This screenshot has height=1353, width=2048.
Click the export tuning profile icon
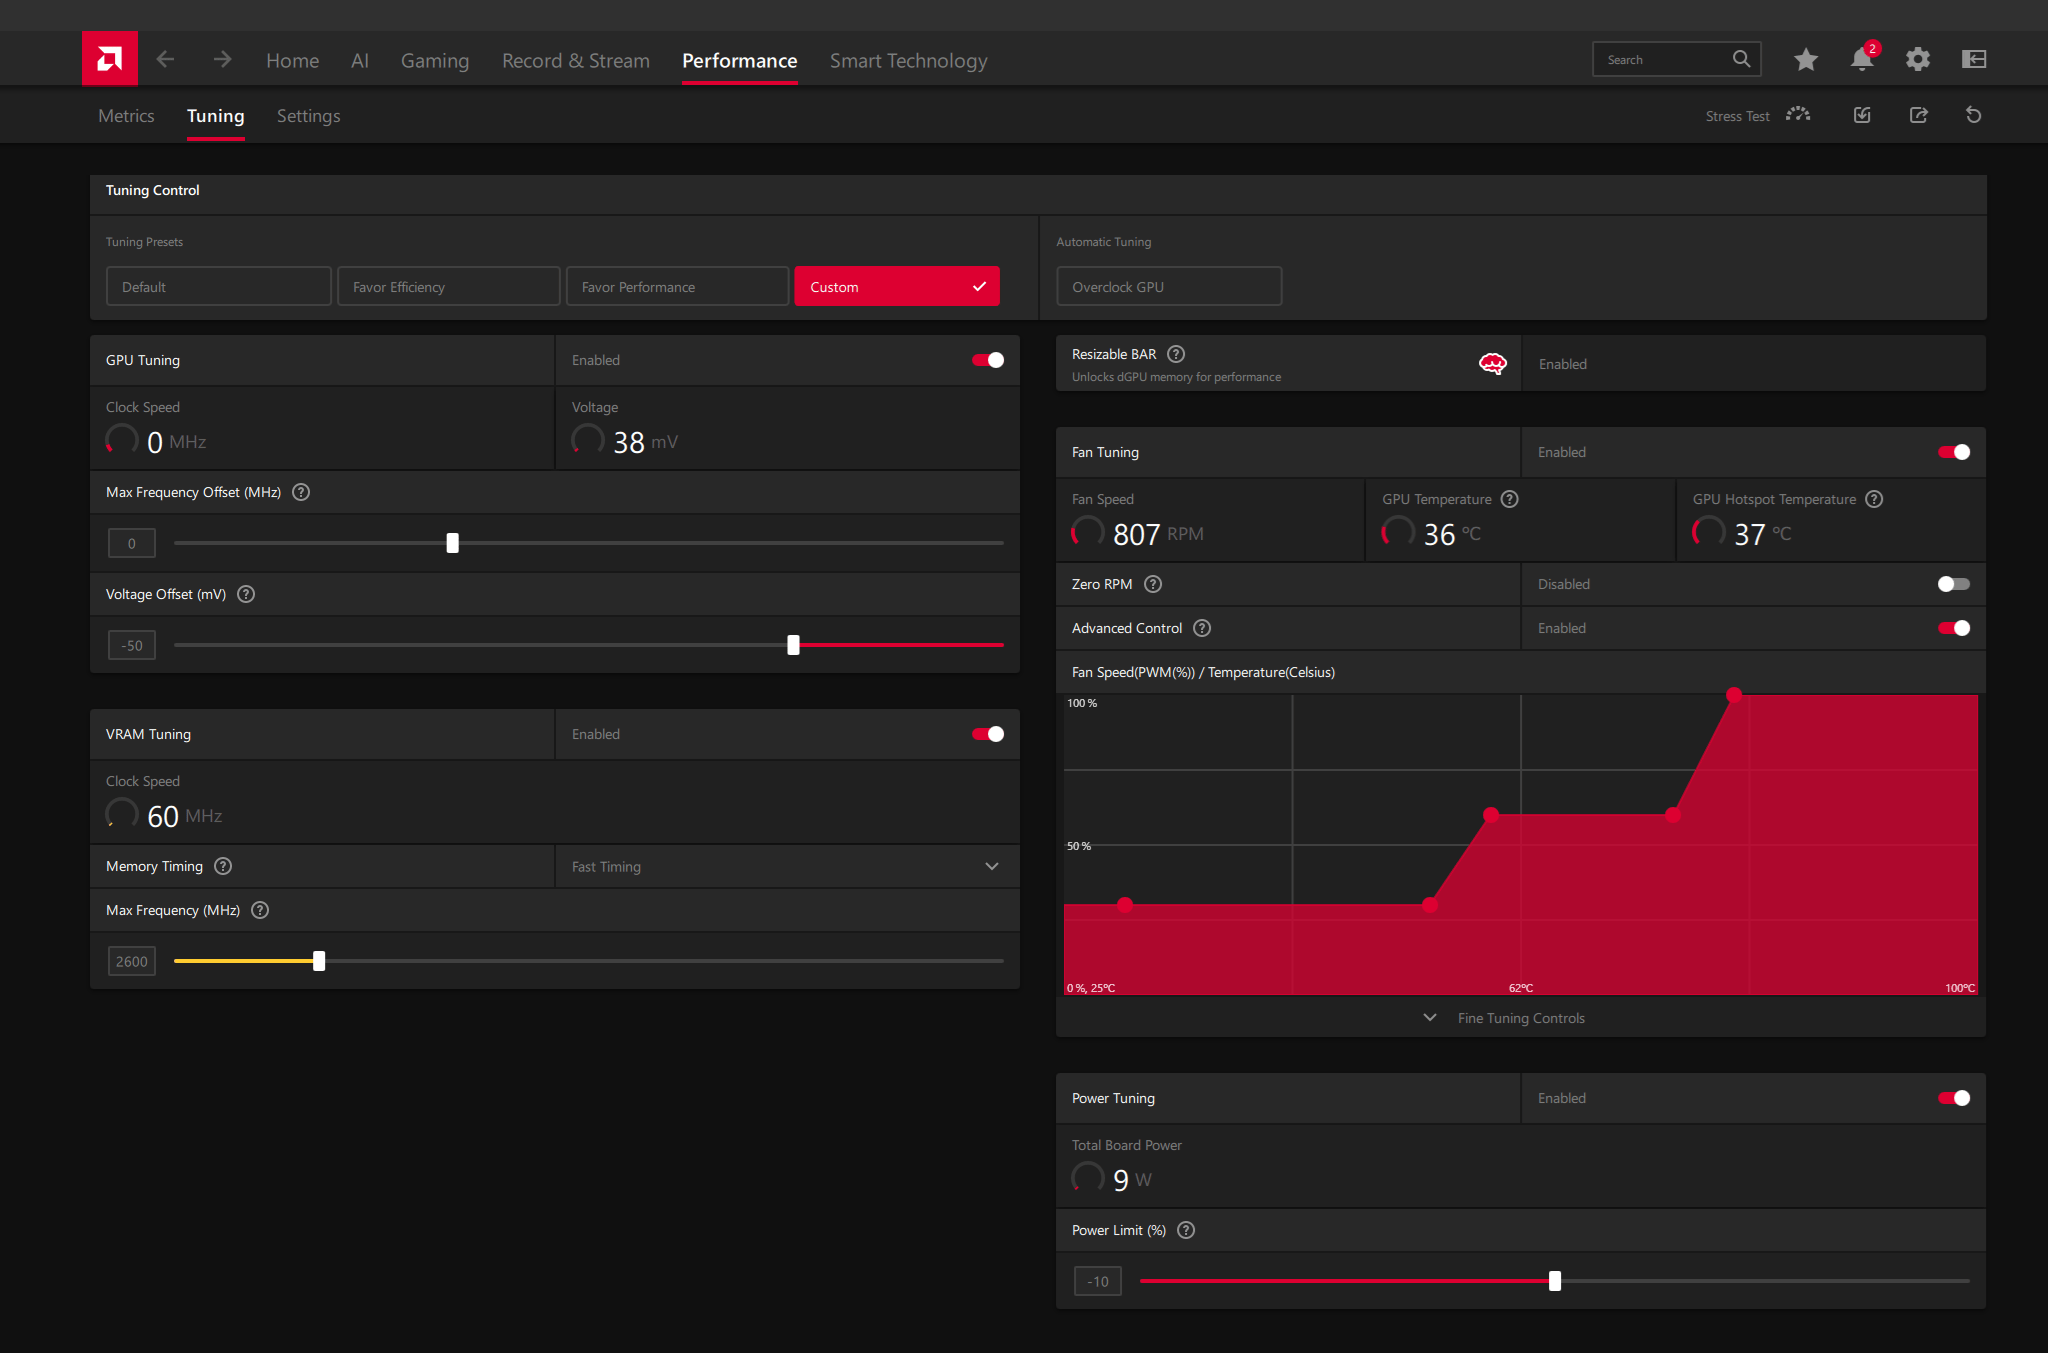click(x=1918, y=115)
